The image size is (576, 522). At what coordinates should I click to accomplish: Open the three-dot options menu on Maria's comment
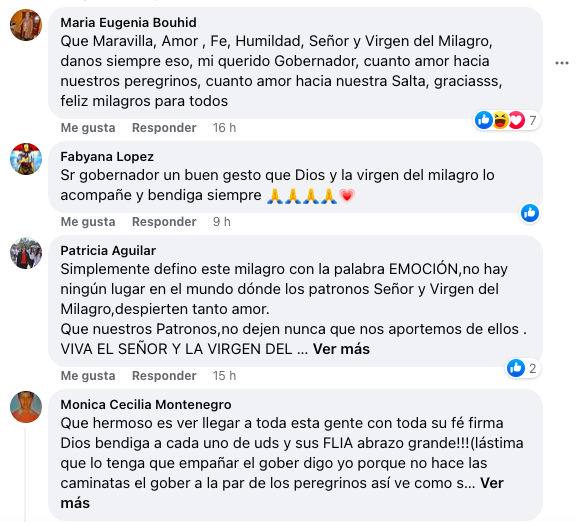(562, 63)
